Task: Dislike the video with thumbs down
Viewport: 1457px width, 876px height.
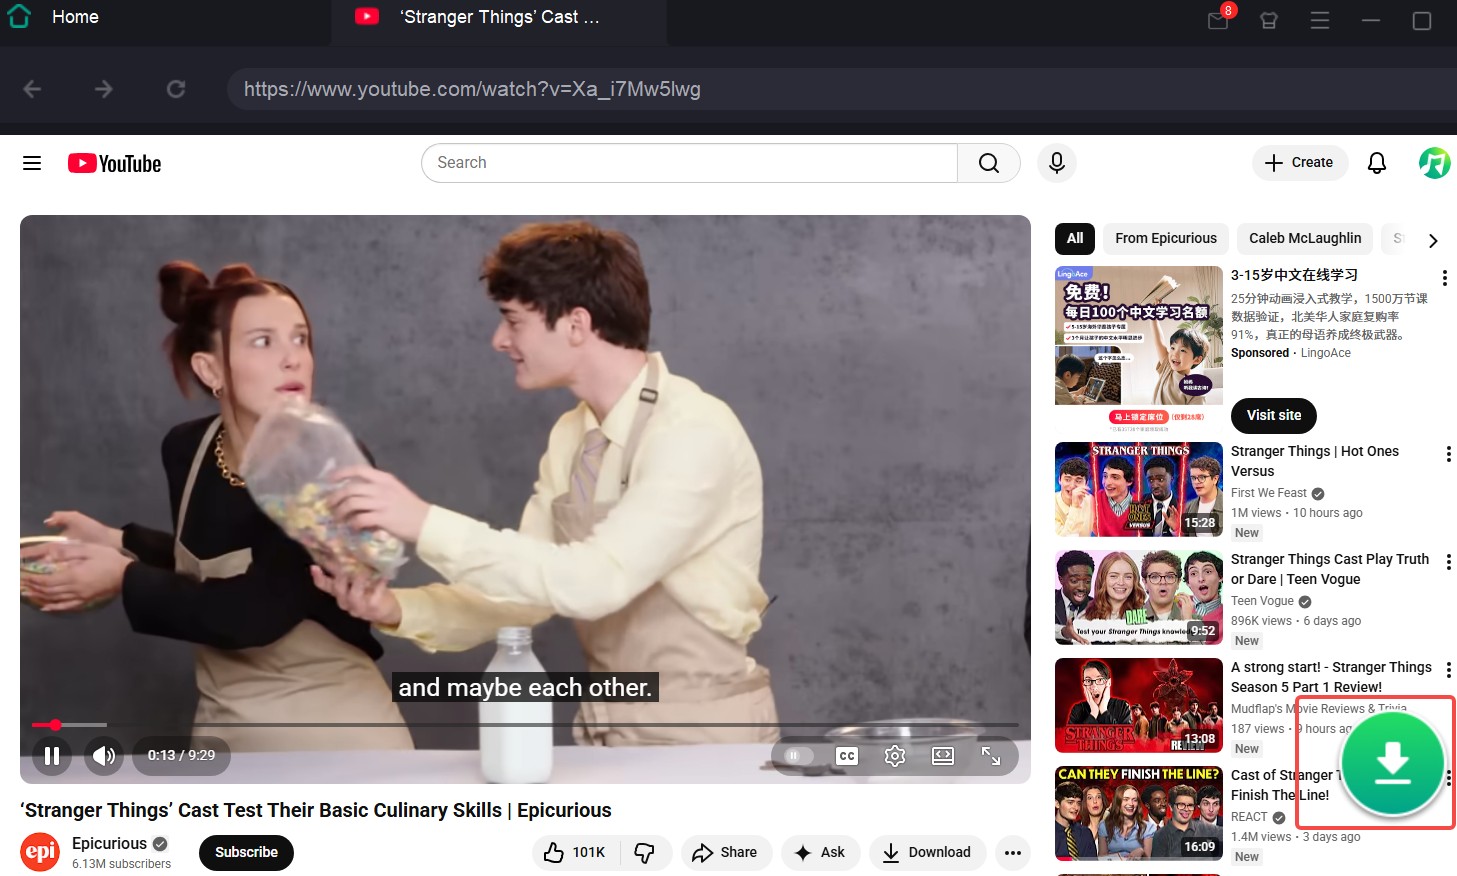Action: click(x=645, y=852)
